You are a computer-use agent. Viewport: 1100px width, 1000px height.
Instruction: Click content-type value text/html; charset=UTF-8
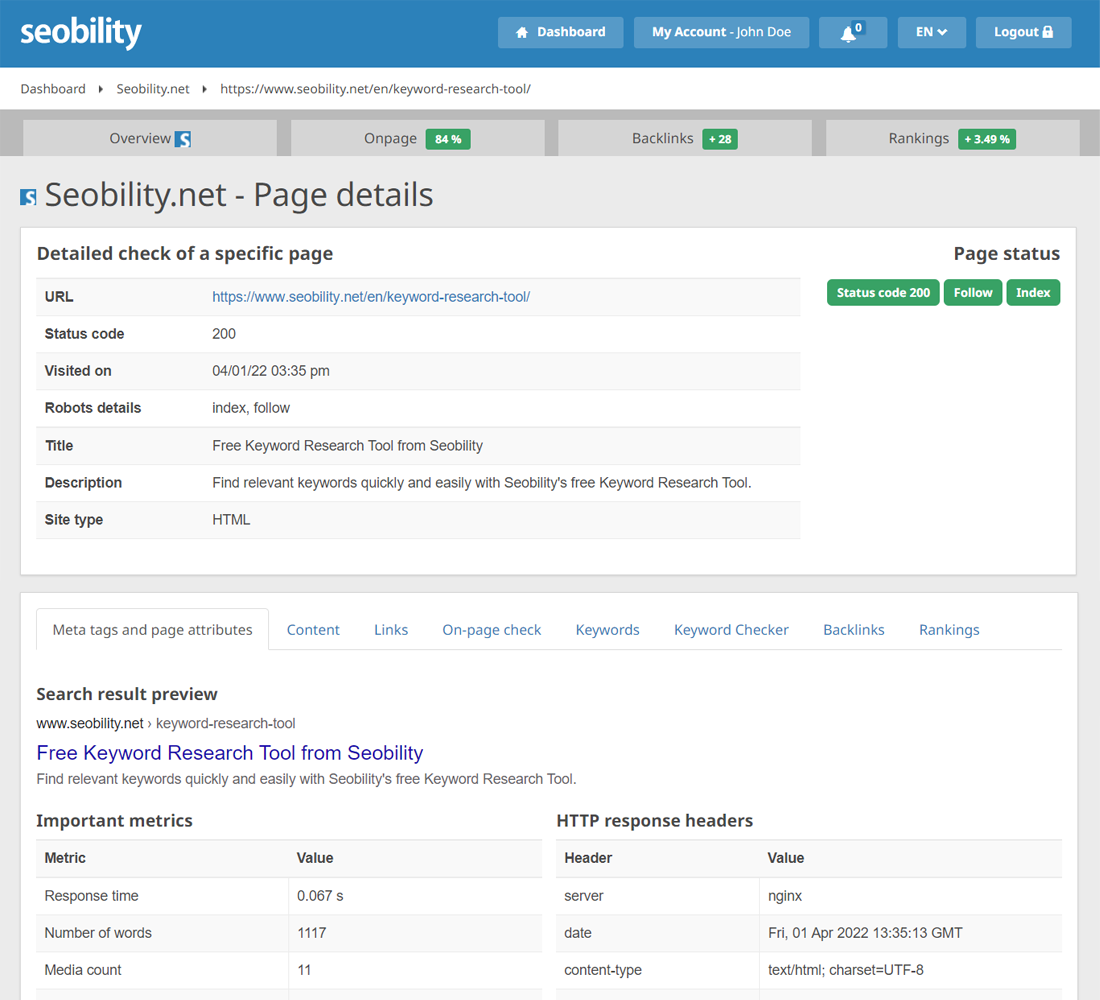(845, 971)
